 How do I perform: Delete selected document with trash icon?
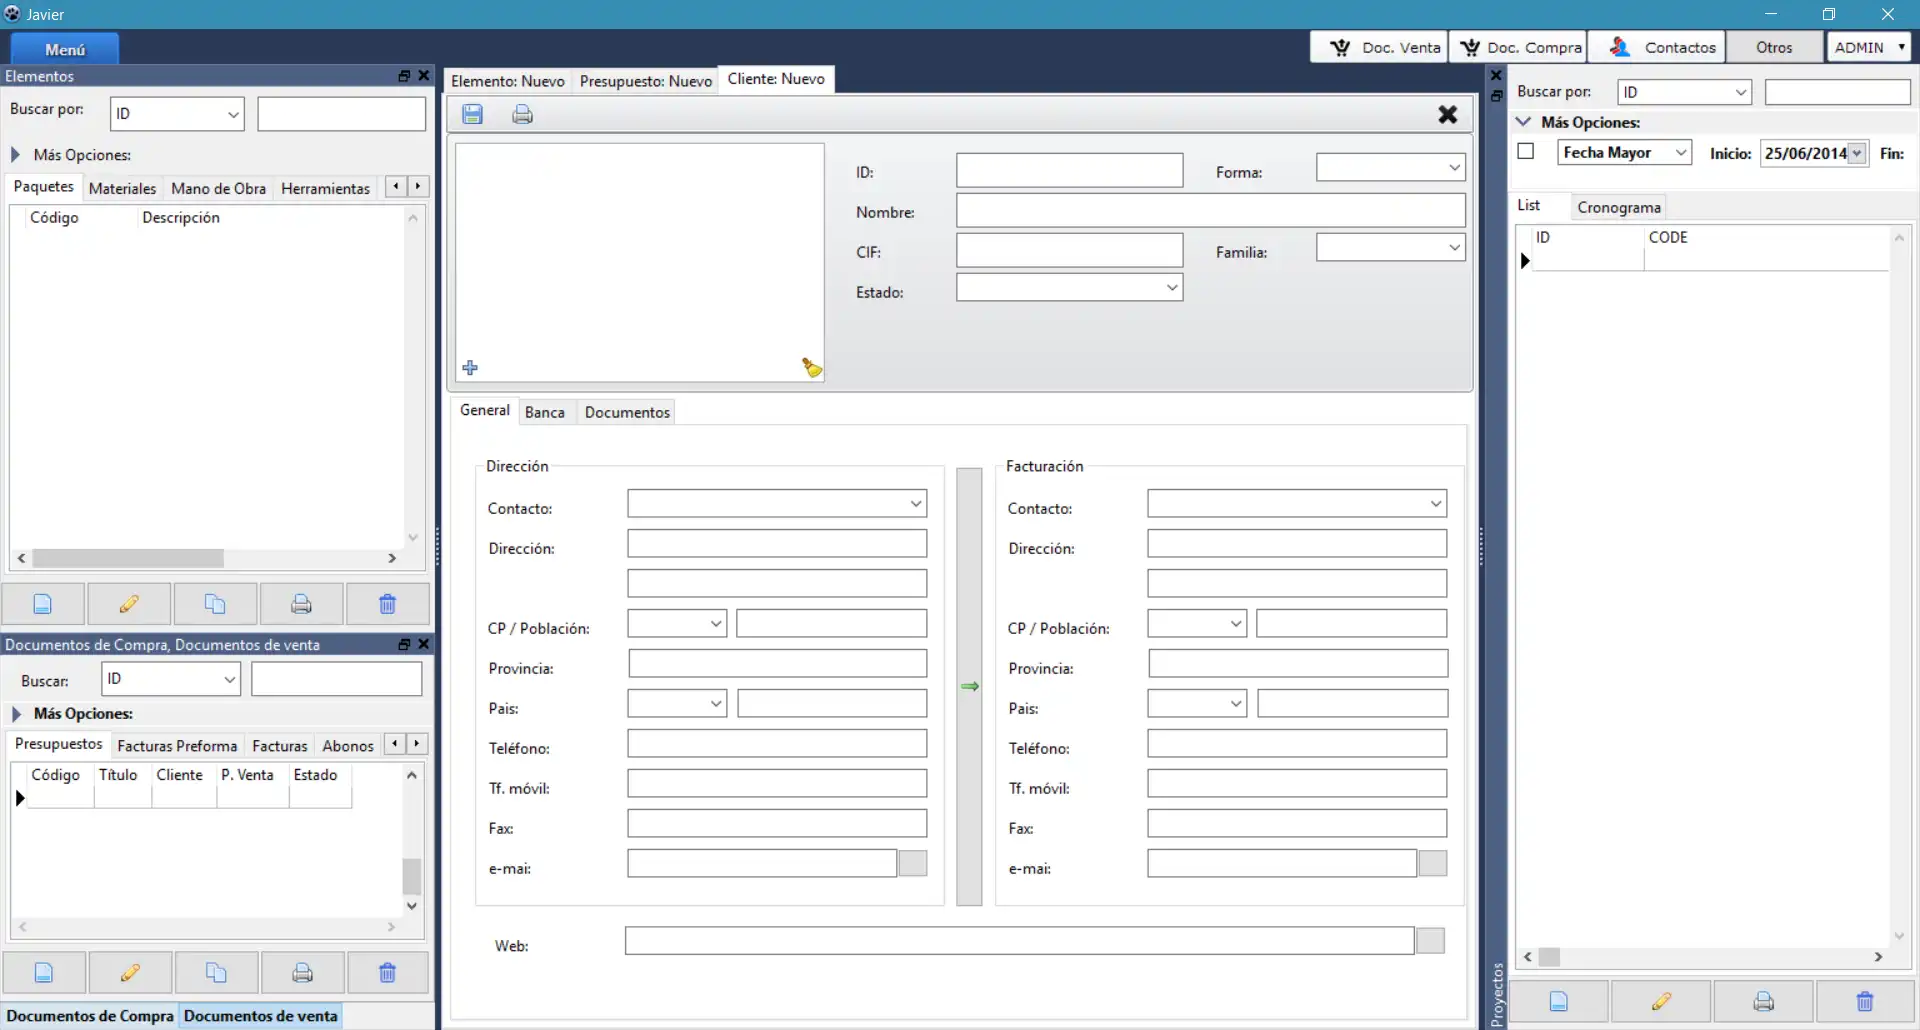tap(387, 972)
